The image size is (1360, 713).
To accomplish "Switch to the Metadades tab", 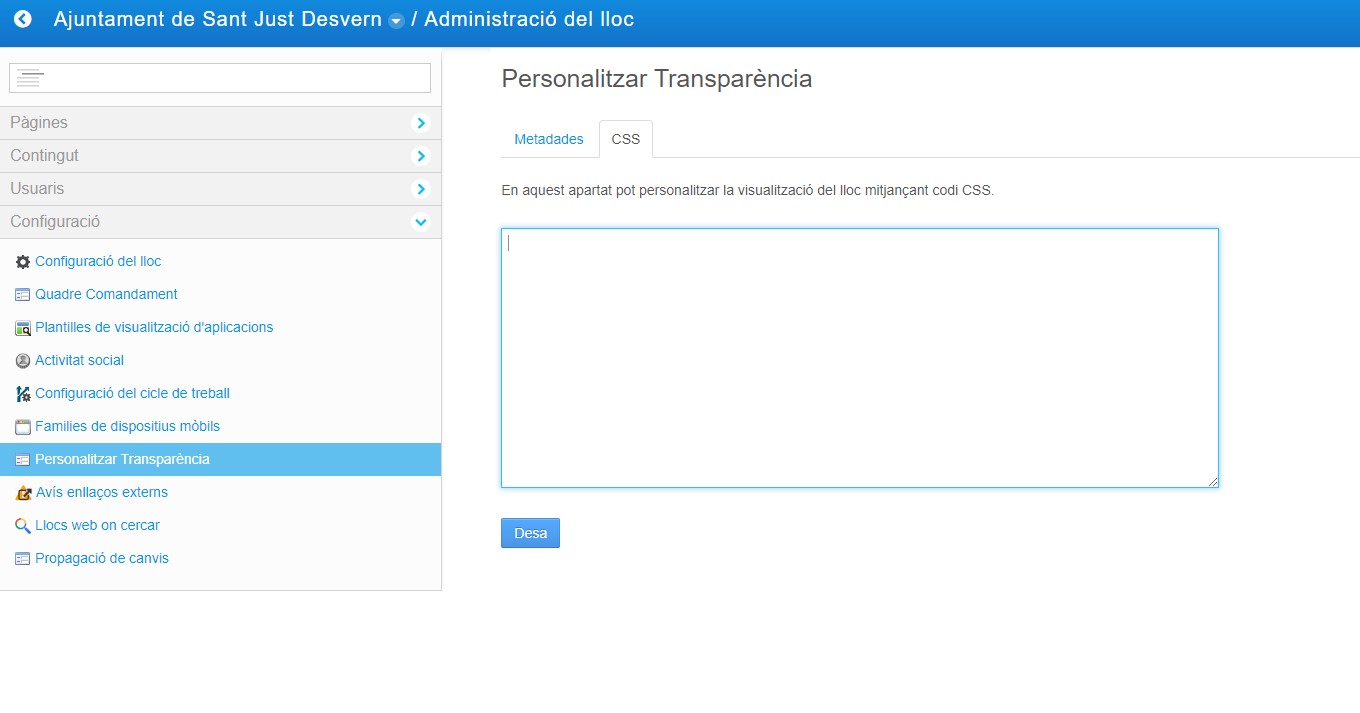I will pos(549,139).
